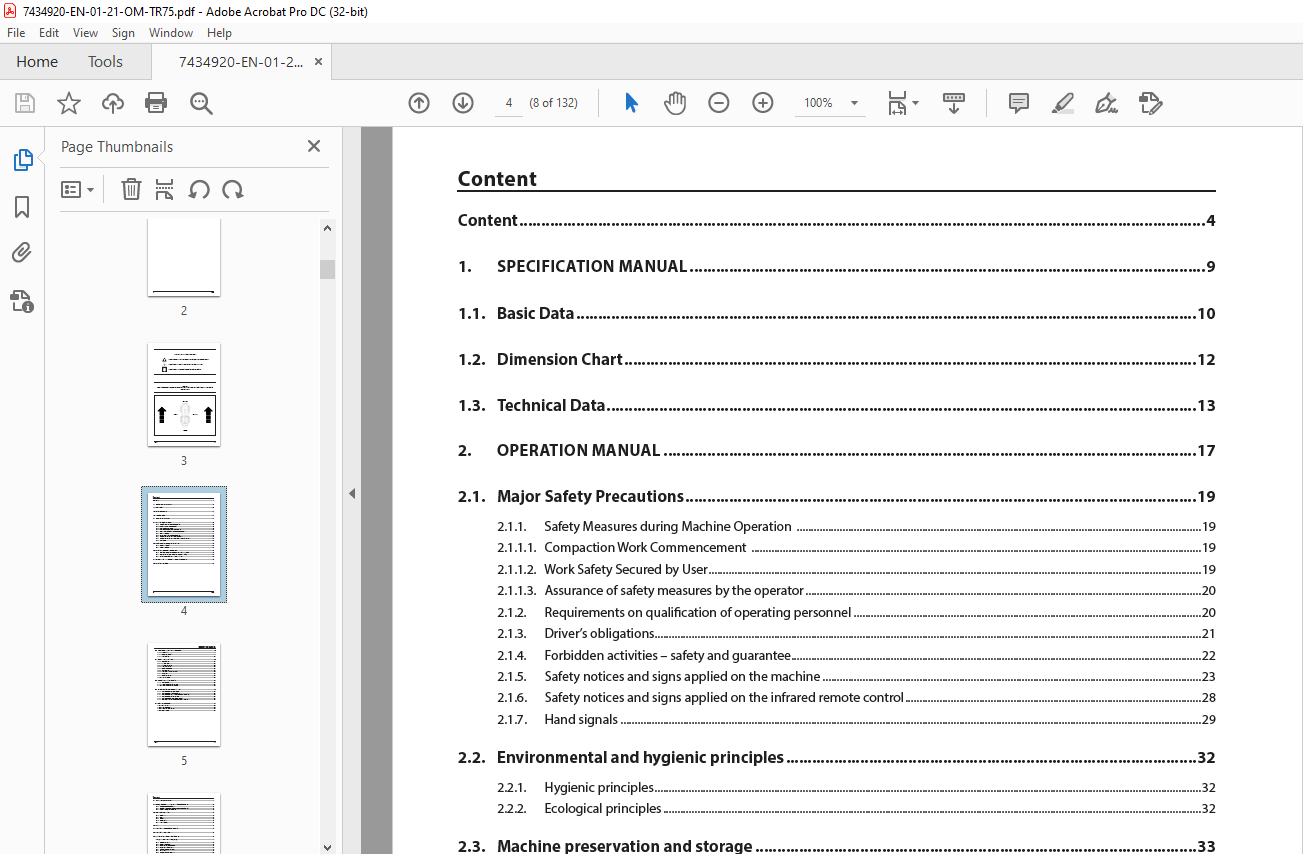Select the Highlight text tool
The image size is (1303, 854).
1063,103
